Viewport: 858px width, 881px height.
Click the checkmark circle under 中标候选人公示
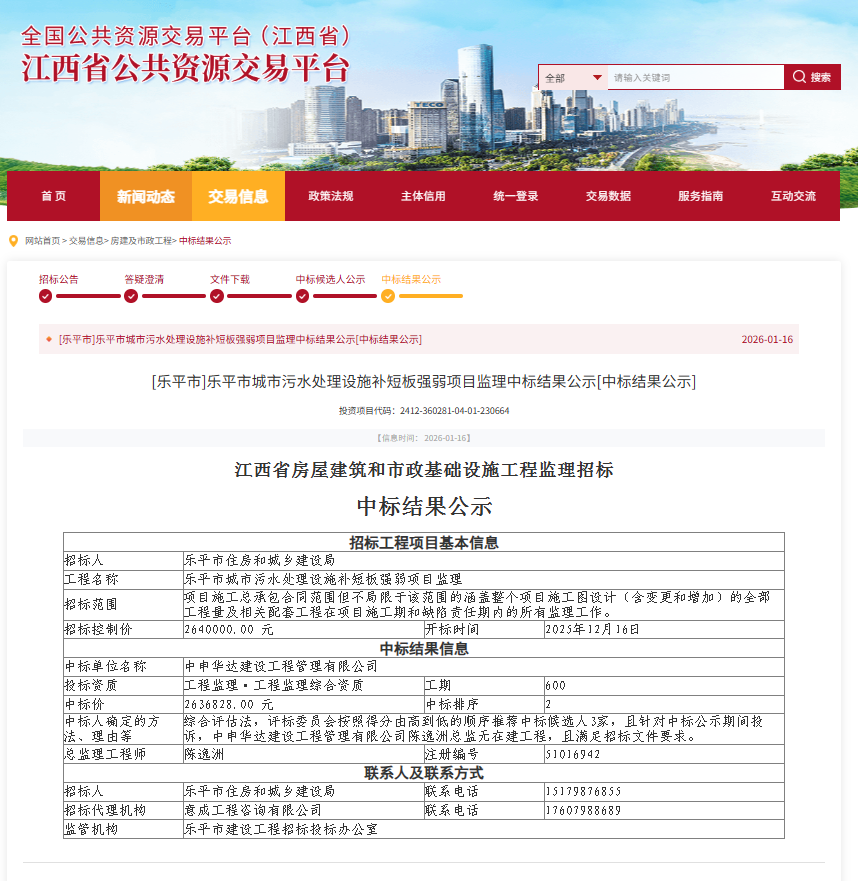click(x=302, y=296)
